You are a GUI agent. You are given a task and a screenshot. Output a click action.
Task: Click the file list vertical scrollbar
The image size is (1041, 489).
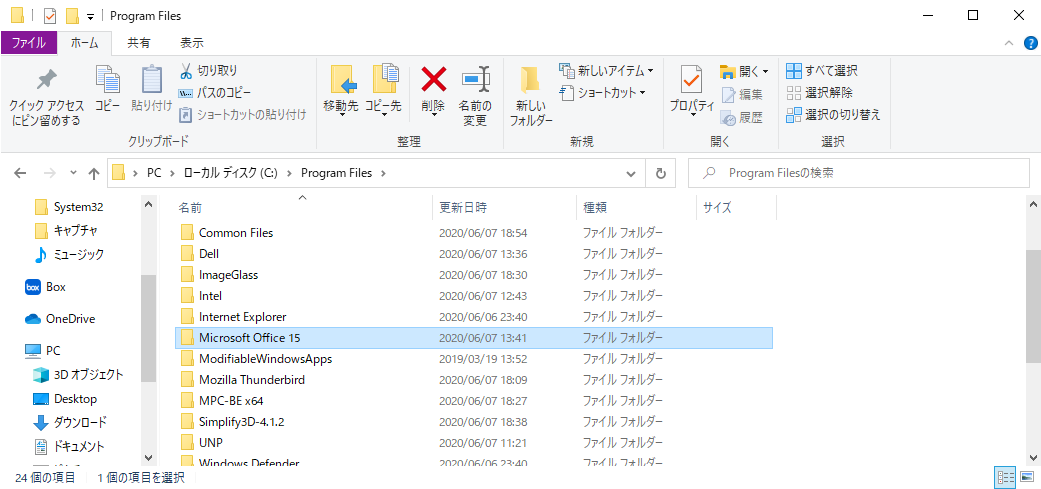click(1033, 307)
